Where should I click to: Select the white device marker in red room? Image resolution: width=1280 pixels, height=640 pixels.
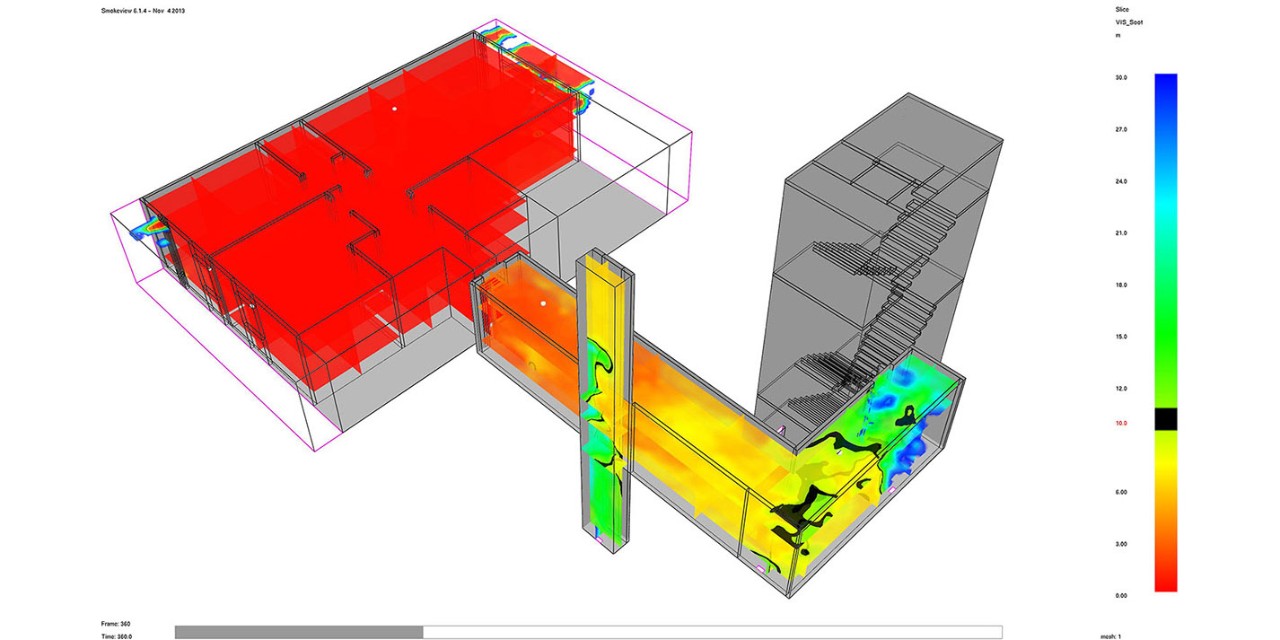coord(394,108)
